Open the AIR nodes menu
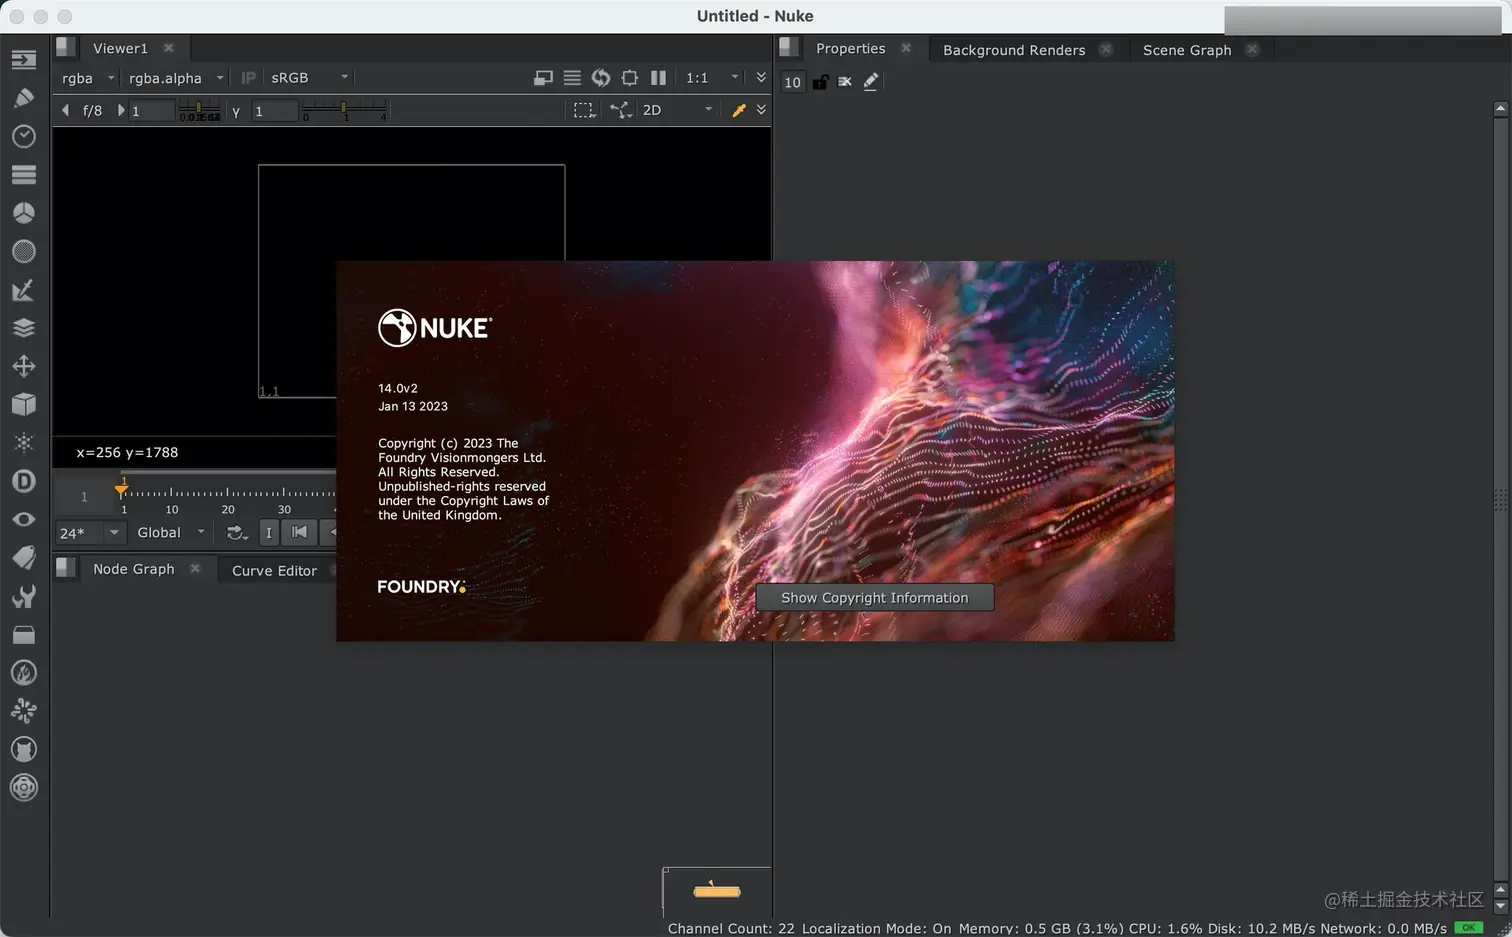This screenshot has width=1512, height=937. point(23,711)
